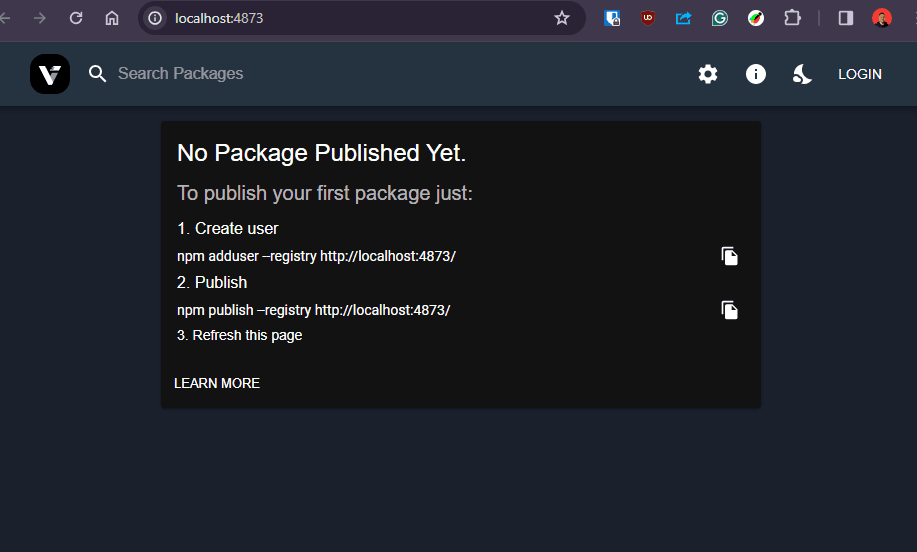Copy the npm adduser command
917x552 pixels.
[730, 256]
